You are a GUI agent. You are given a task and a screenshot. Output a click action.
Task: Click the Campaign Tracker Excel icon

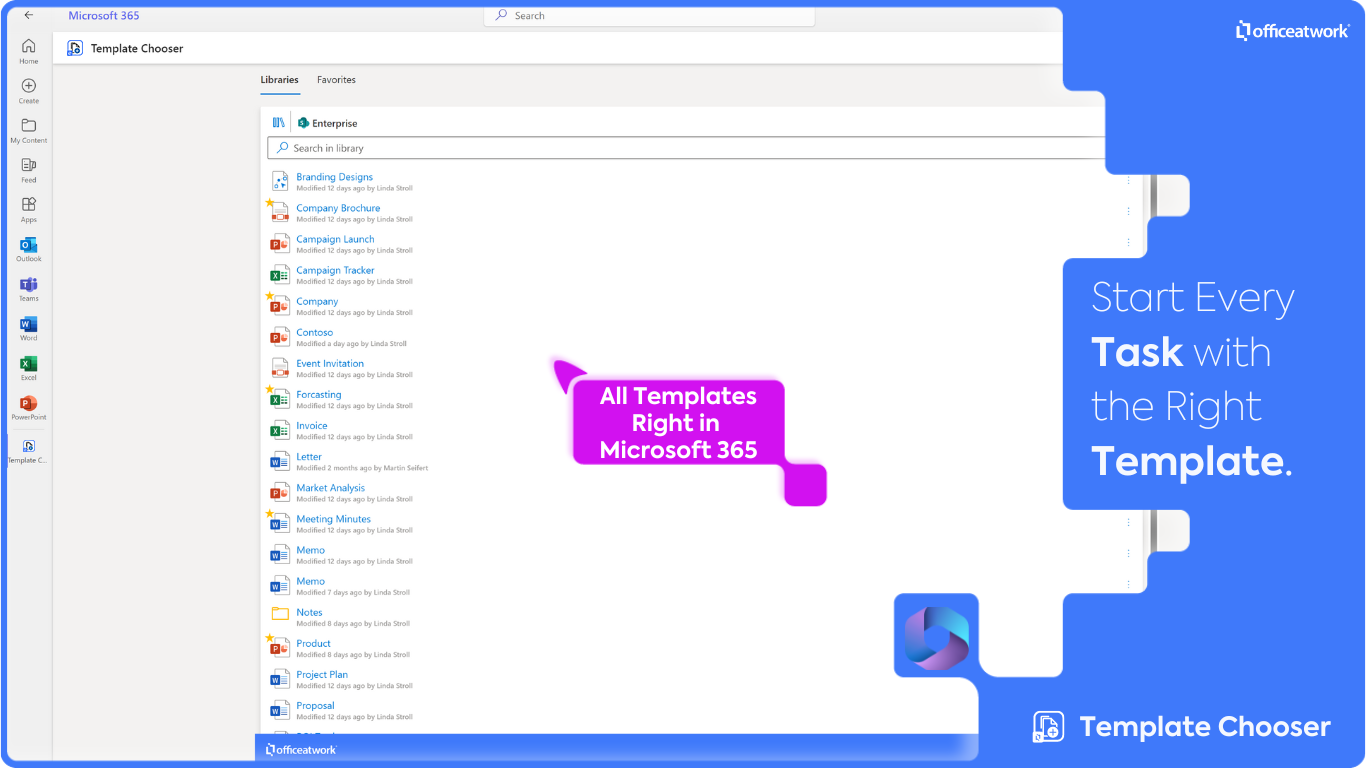pyautogui.click(x=280, y=274)
